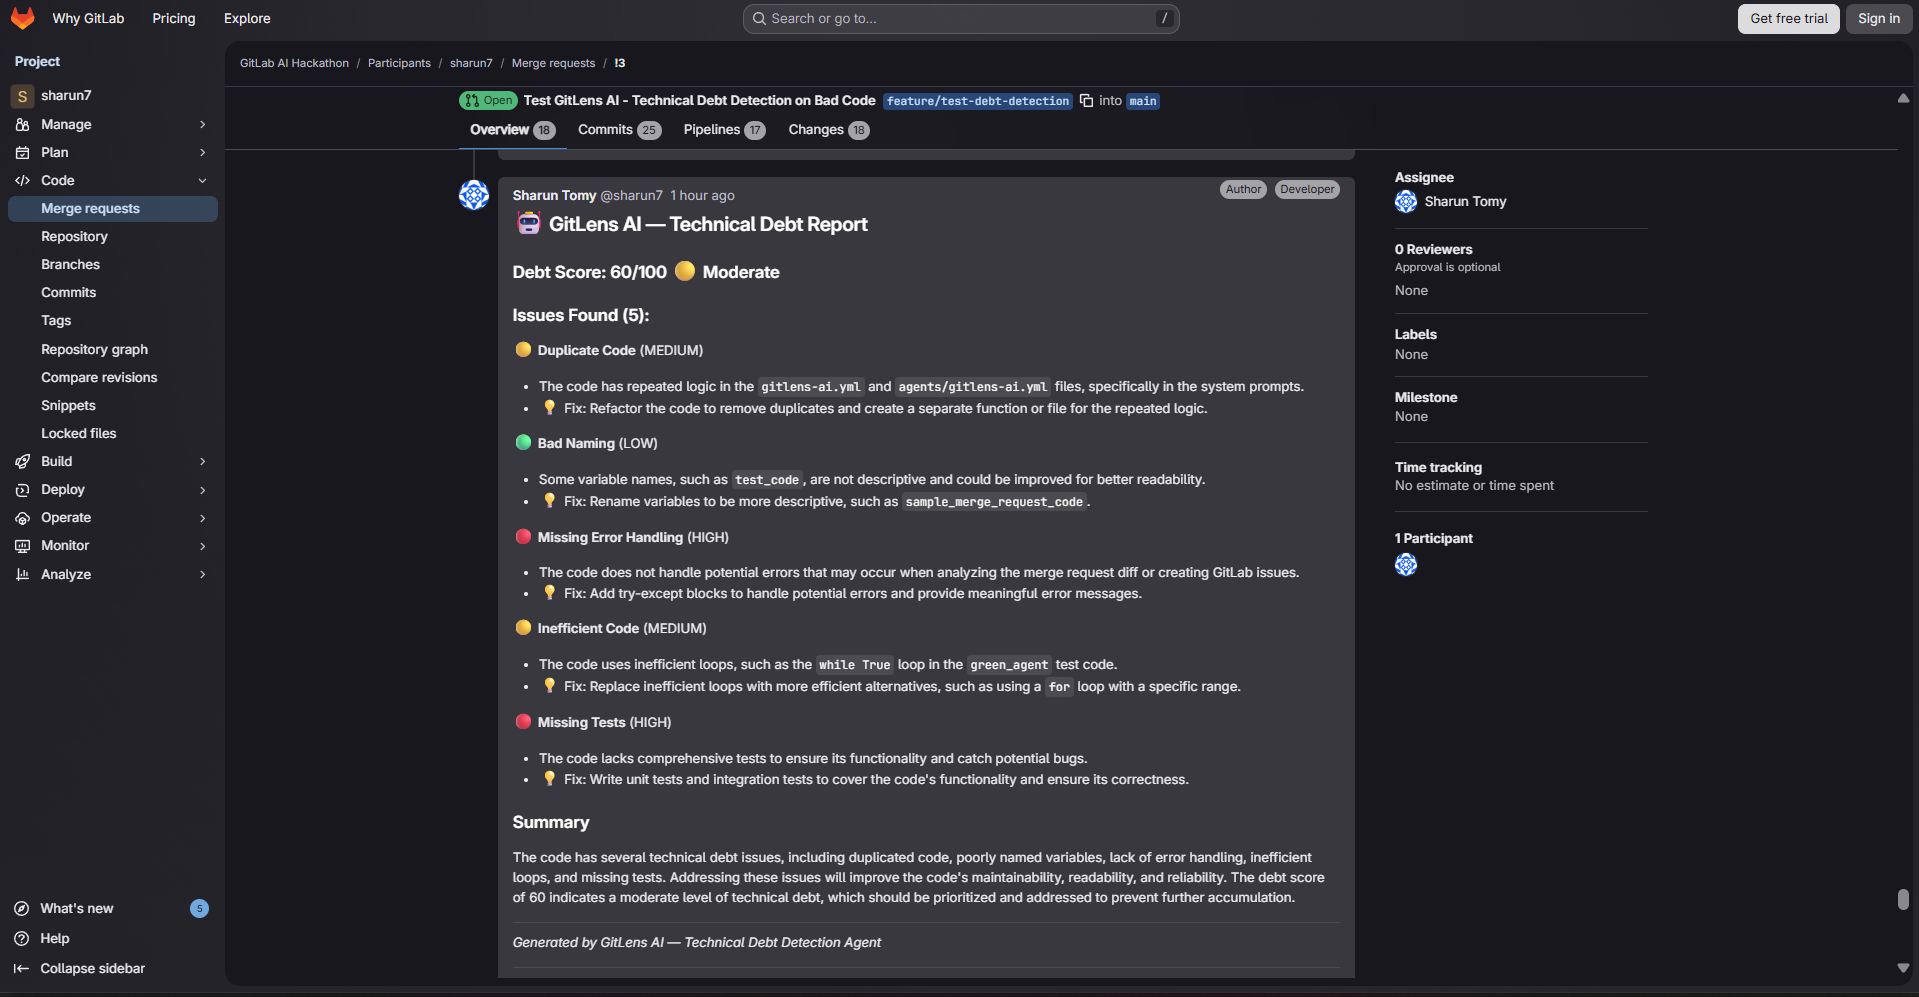Open GitLab AI Hackathon breadcrumb
This screenshot has width=1919, height=997.
(294, 63)
